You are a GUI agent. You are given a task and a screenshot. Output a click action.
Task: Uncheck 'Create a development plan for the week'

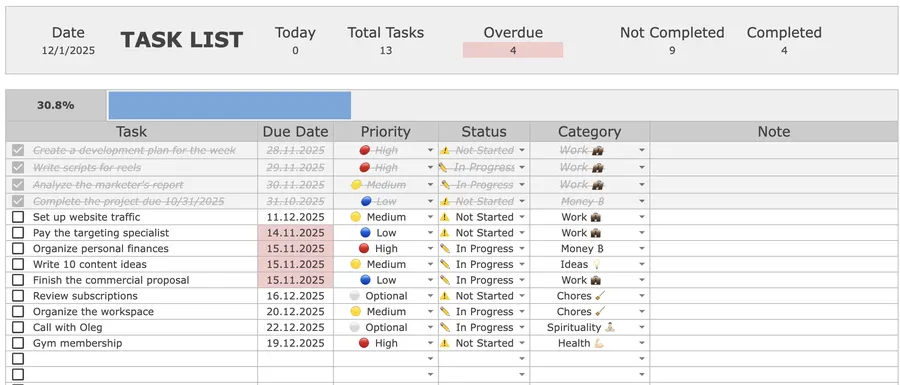click(x=18, y=150)
